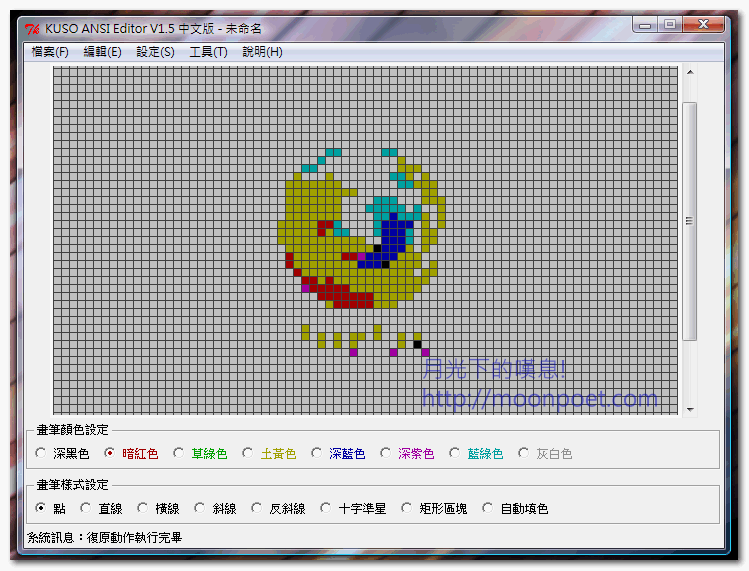749x571 pixels.
Task: Select the 橫線 pen style
Action: (143, 508)
